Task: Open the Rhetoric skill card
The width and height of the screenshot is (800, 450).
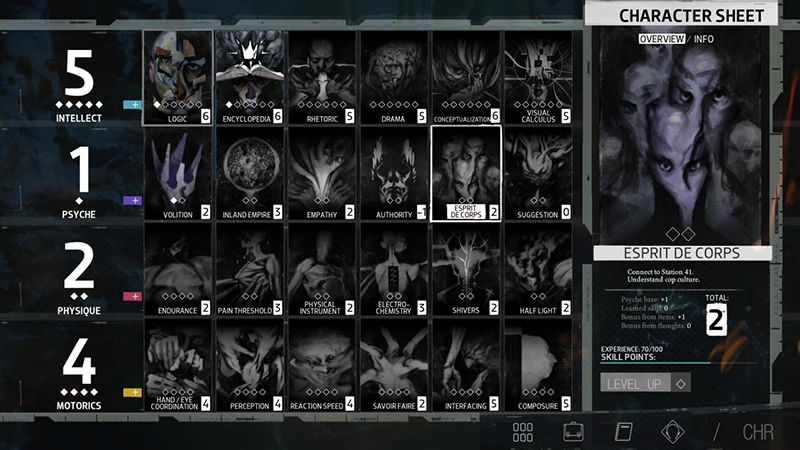Action: coord(322,78)
